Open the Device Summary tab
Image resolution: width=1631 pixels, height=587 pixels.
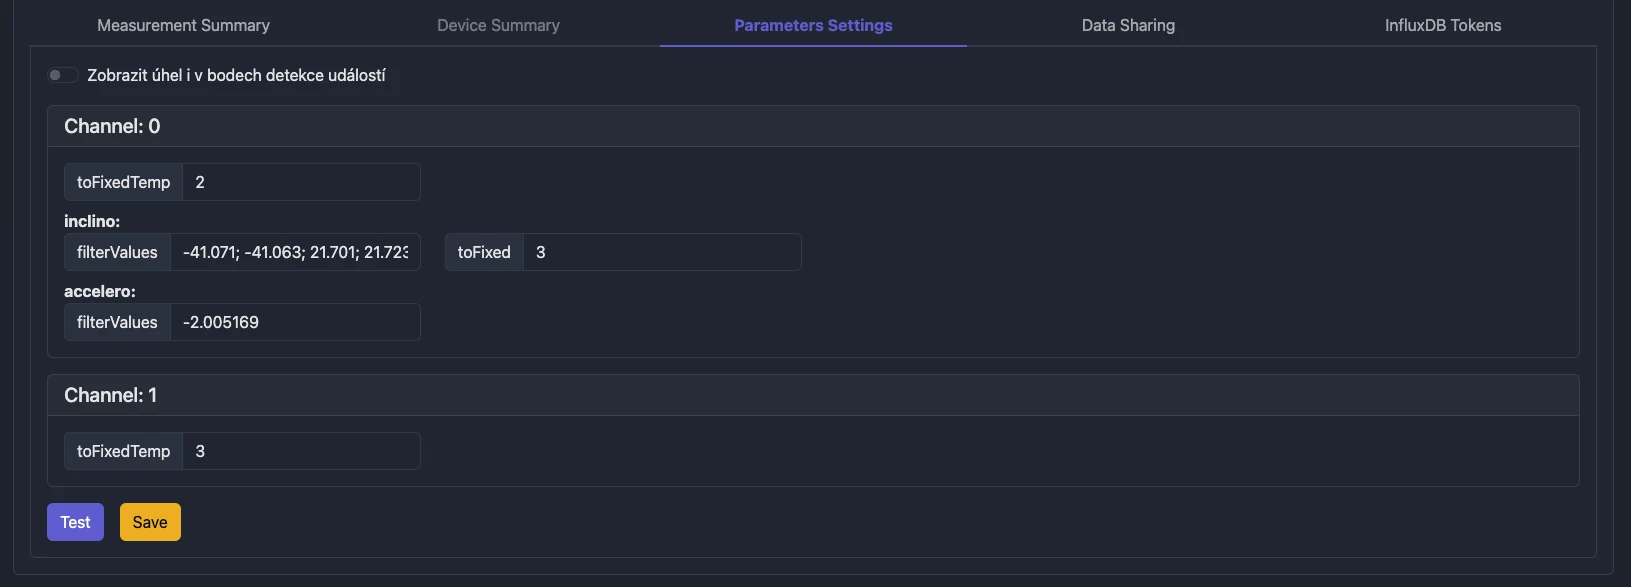[498, 25]
